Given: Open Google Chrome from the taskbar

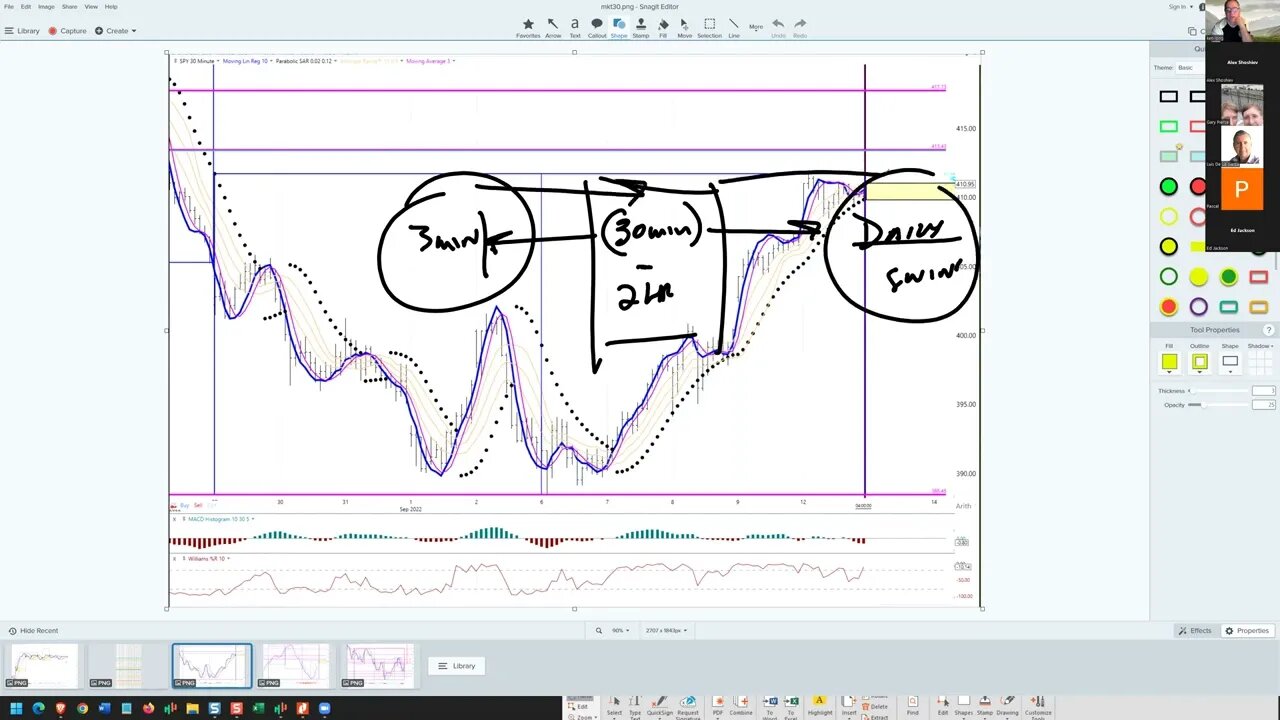Looking at the screenshot, I should click(83, 709).
